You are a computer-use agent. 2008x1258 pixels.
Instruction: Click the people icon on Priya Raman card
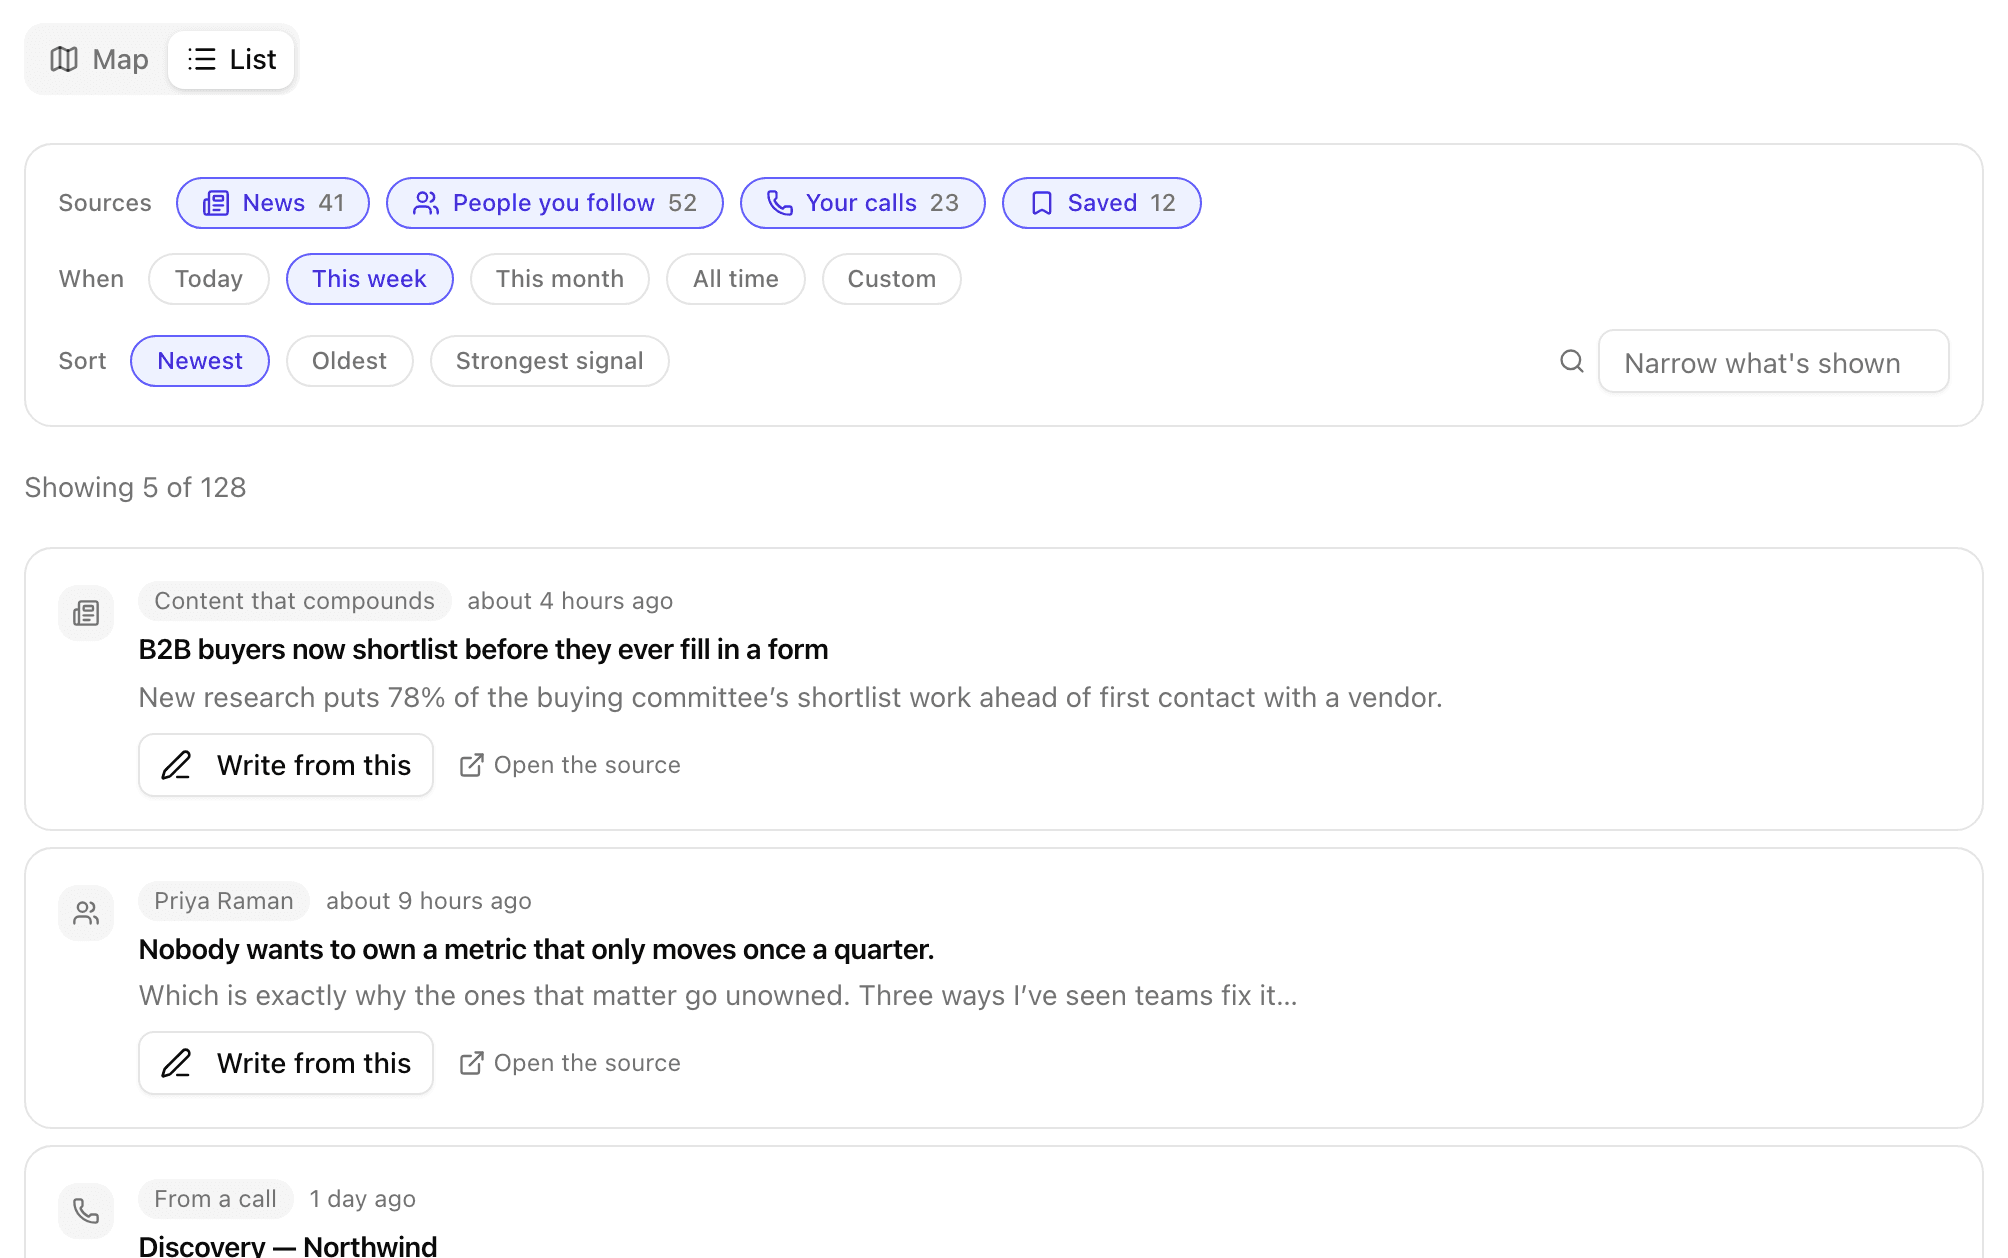tap(86, 913)
